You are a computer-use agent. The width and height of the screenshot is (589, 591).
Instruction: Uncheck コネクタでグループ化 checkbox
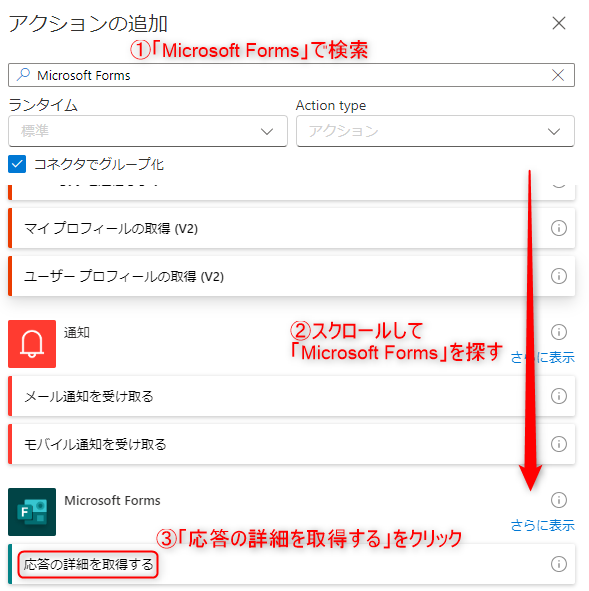pos(17,164)
